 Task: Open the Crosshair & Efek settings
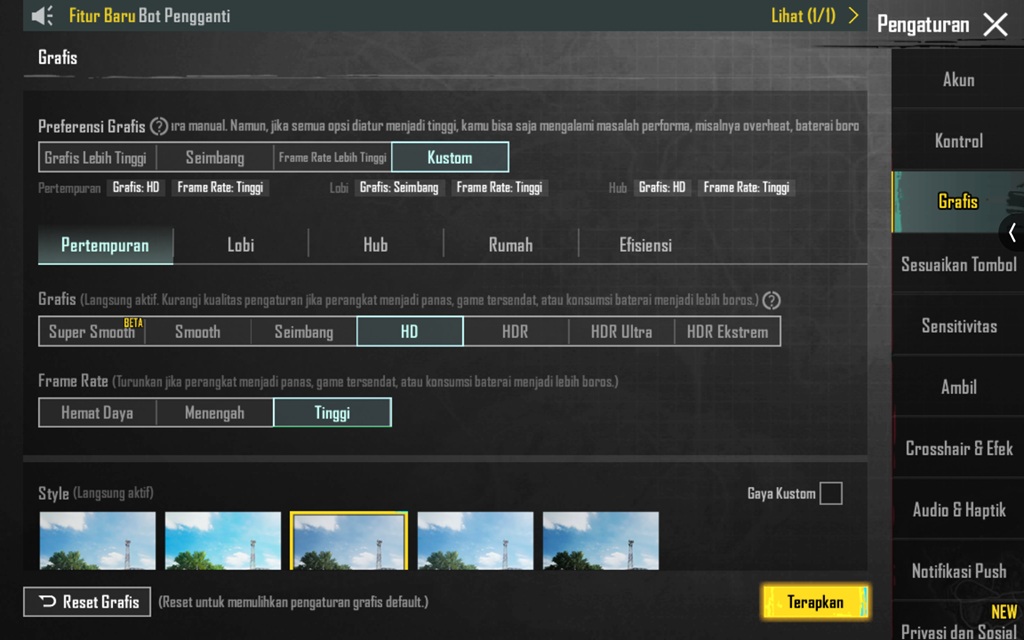click(958, 449)
